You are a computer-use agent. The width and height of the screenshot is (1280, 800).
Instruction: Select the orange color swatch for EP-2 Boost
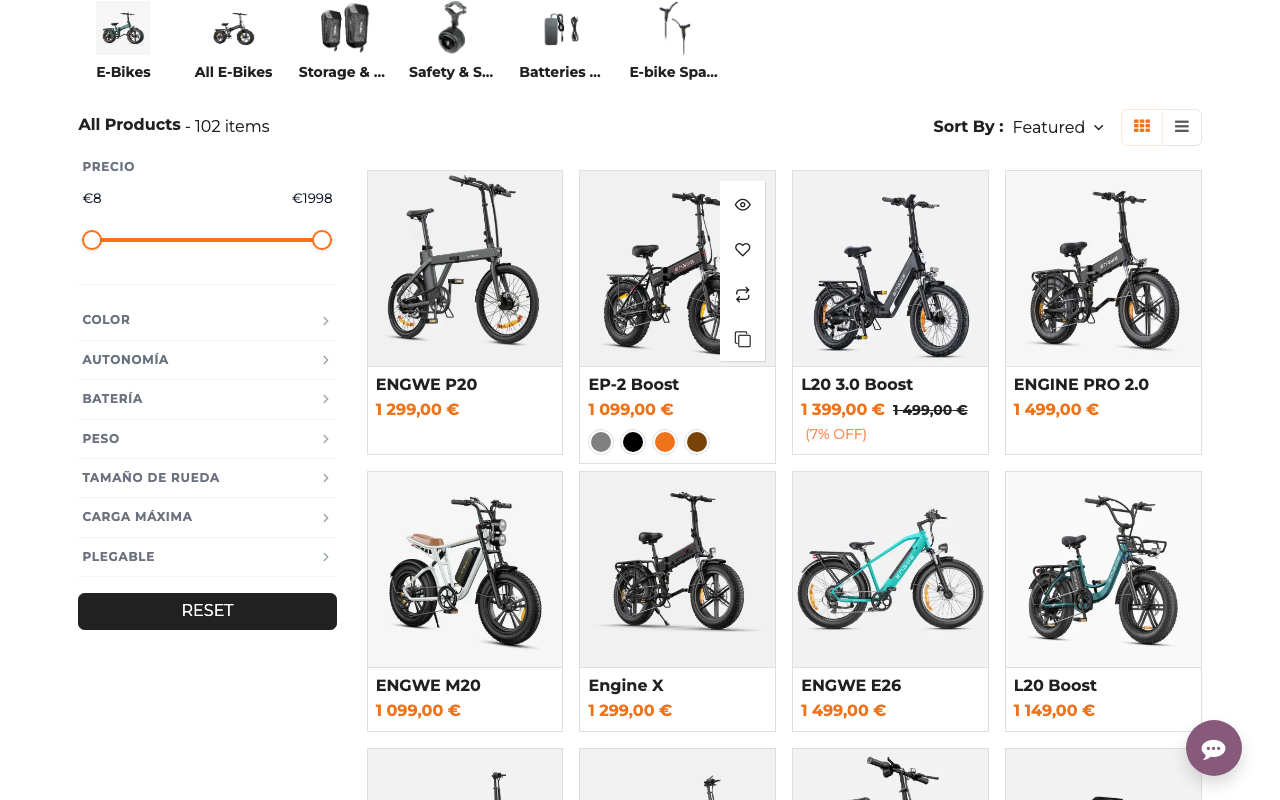[x=664, y=441]
